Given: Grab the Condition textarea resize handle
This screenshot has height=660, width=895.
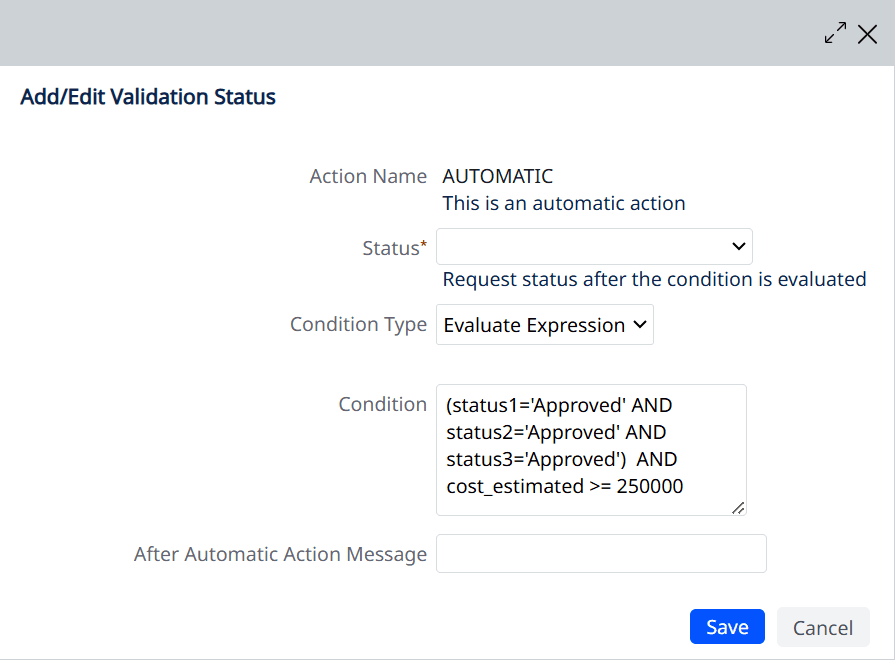Looking at the screenshot, I should pyautogui.click(x=738, y=508).
